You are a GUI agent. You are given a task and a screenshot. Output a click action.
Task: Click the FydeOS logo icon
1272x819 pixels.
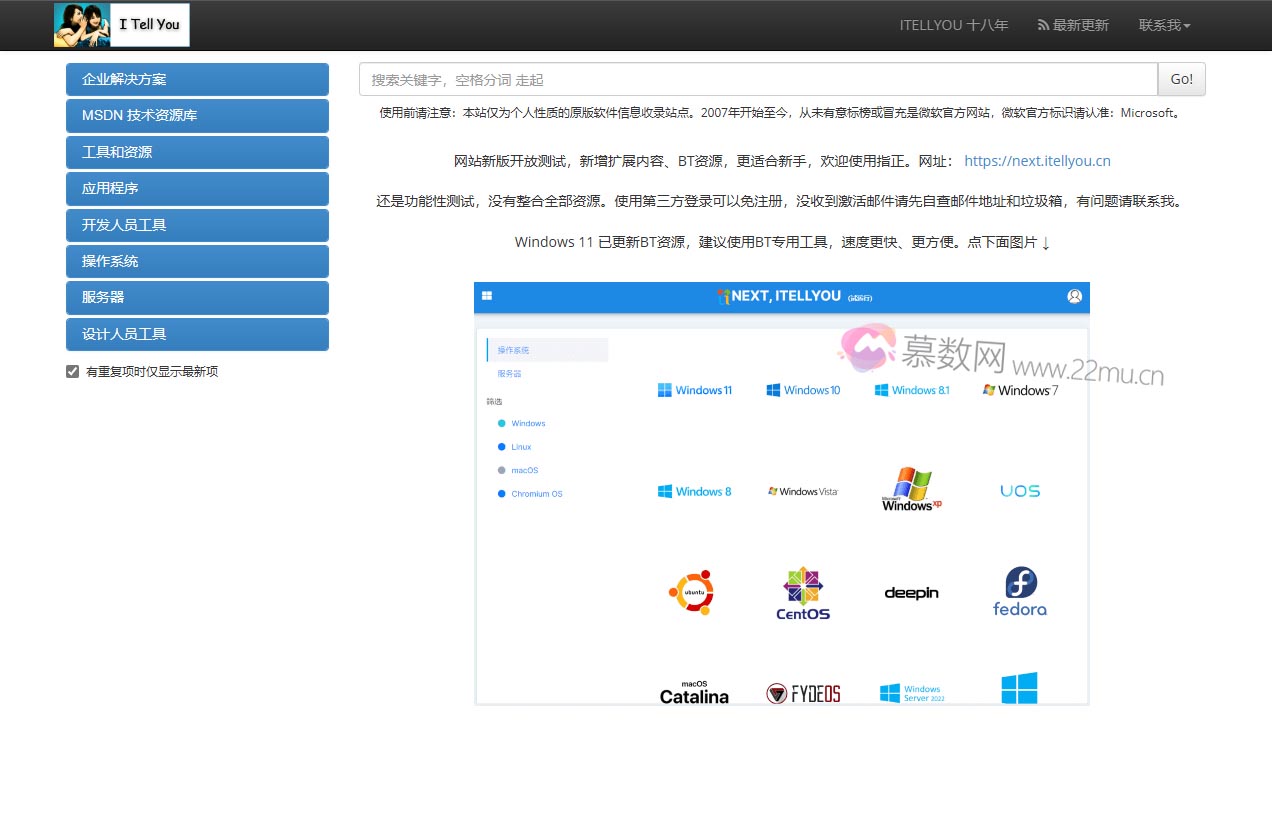pyautogui.click(x=803, y=692)
